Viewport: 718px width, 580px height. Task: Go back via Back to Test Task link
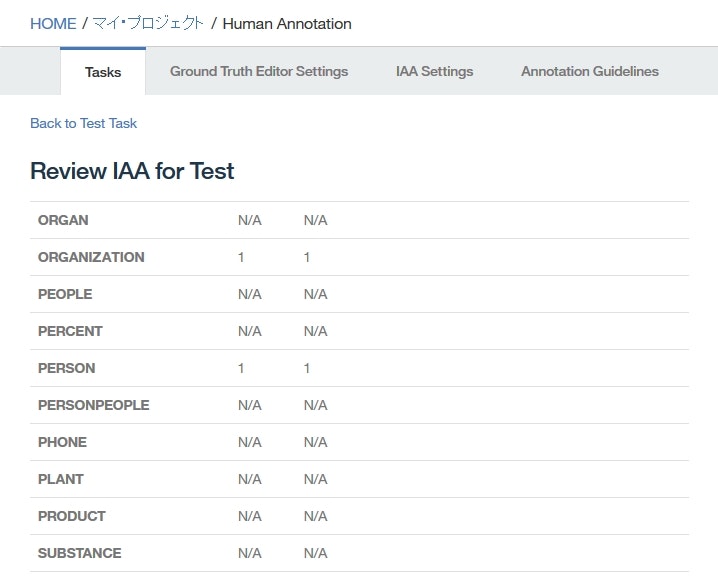[x=83, y=123]
